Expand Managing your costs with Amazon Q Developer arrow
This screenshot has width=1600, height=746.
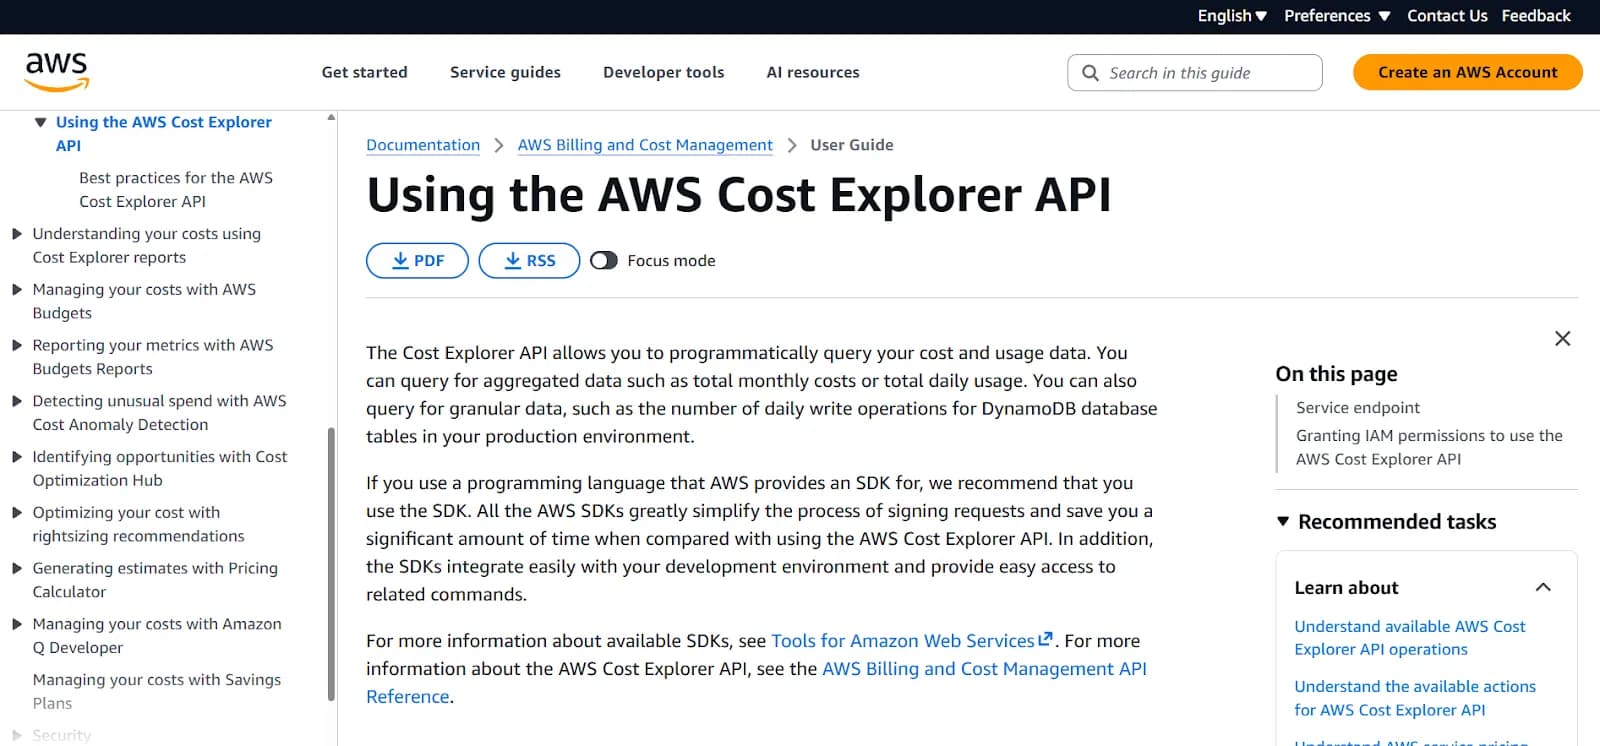tap(17, 625)
